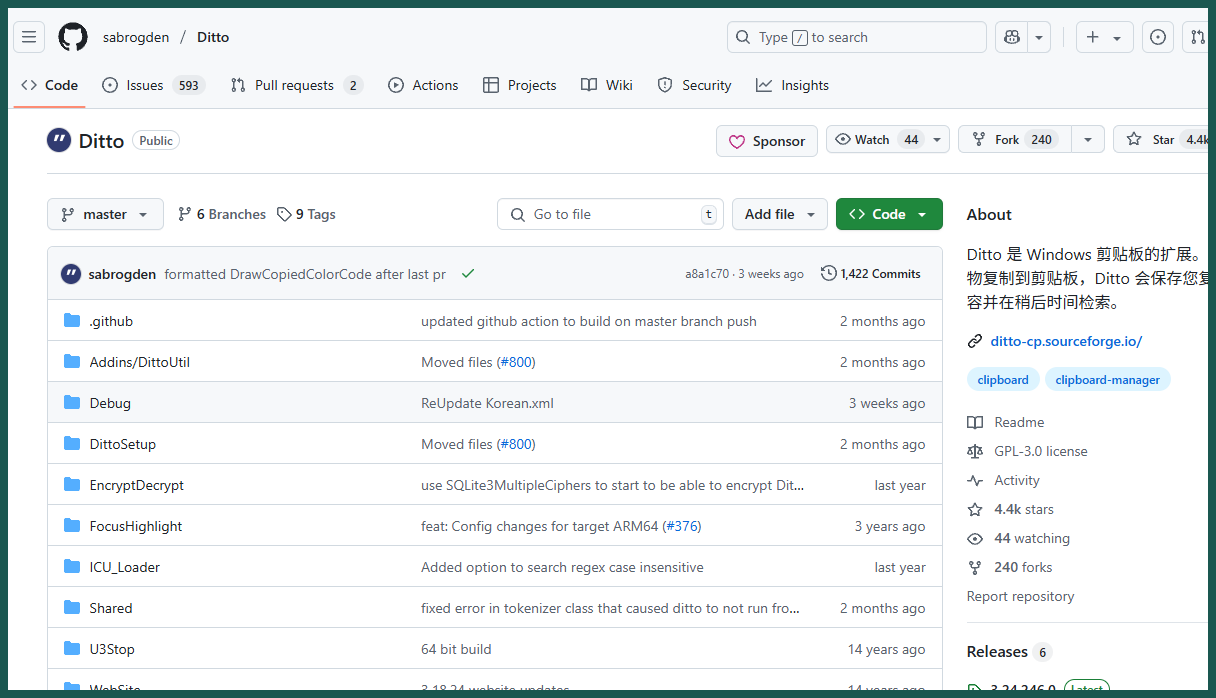
Task: Open the plus create-new dropdown
Action: 1104,37
